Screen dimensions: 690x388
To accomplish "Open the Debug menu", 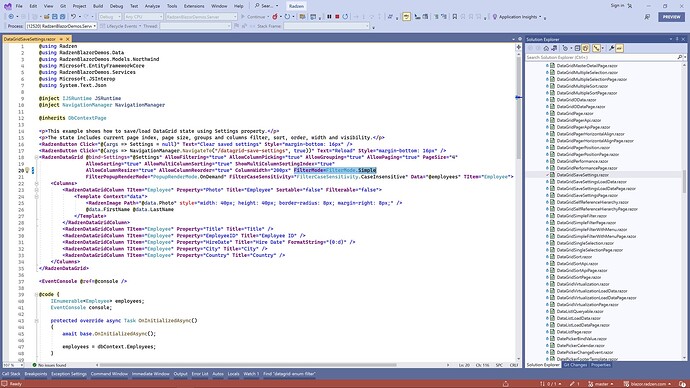I will coord(116,6).
